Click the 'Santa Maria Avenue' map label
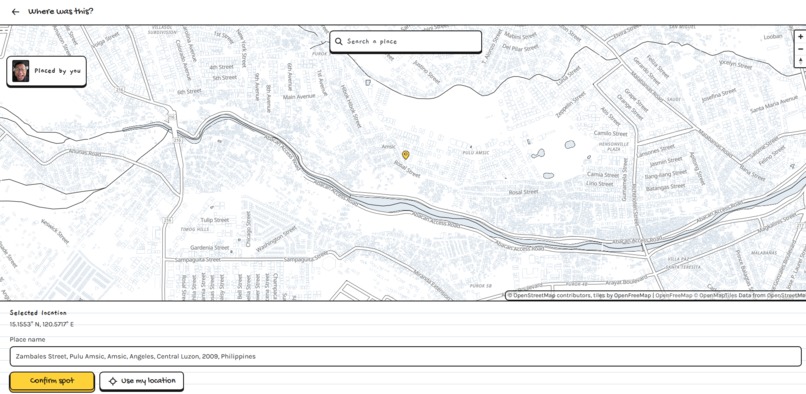 click(x=774, y=104)
